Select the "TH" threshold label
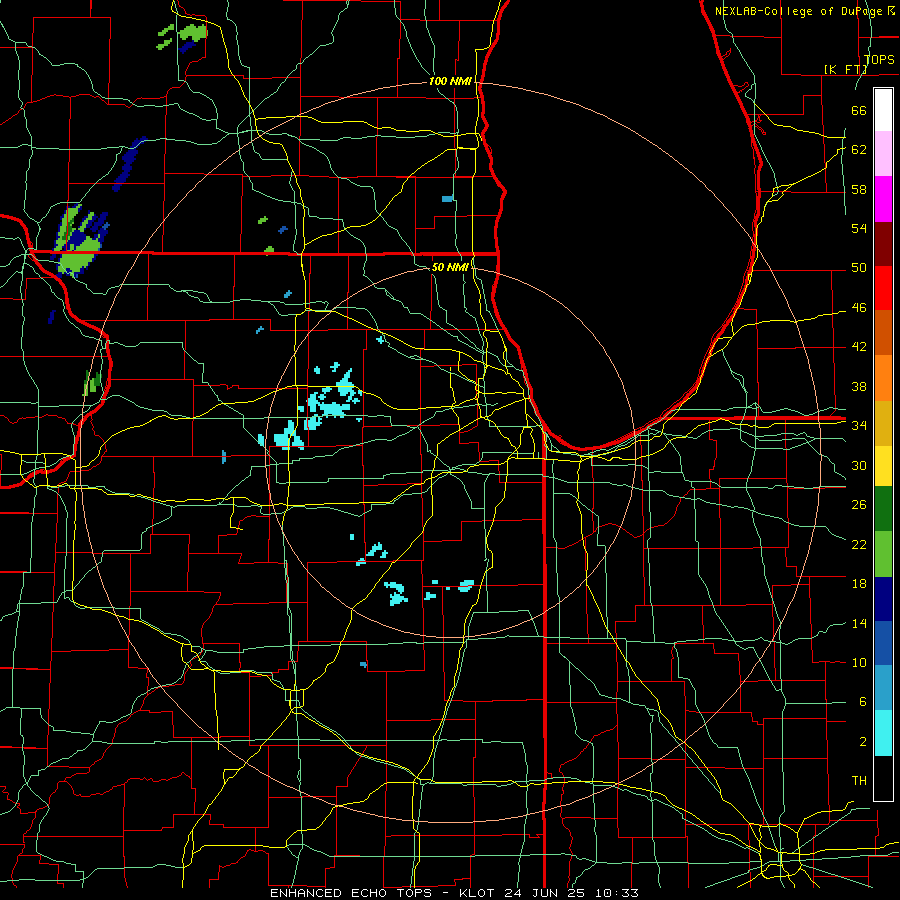This screenshot has width=900, height=900. (859, 780)
